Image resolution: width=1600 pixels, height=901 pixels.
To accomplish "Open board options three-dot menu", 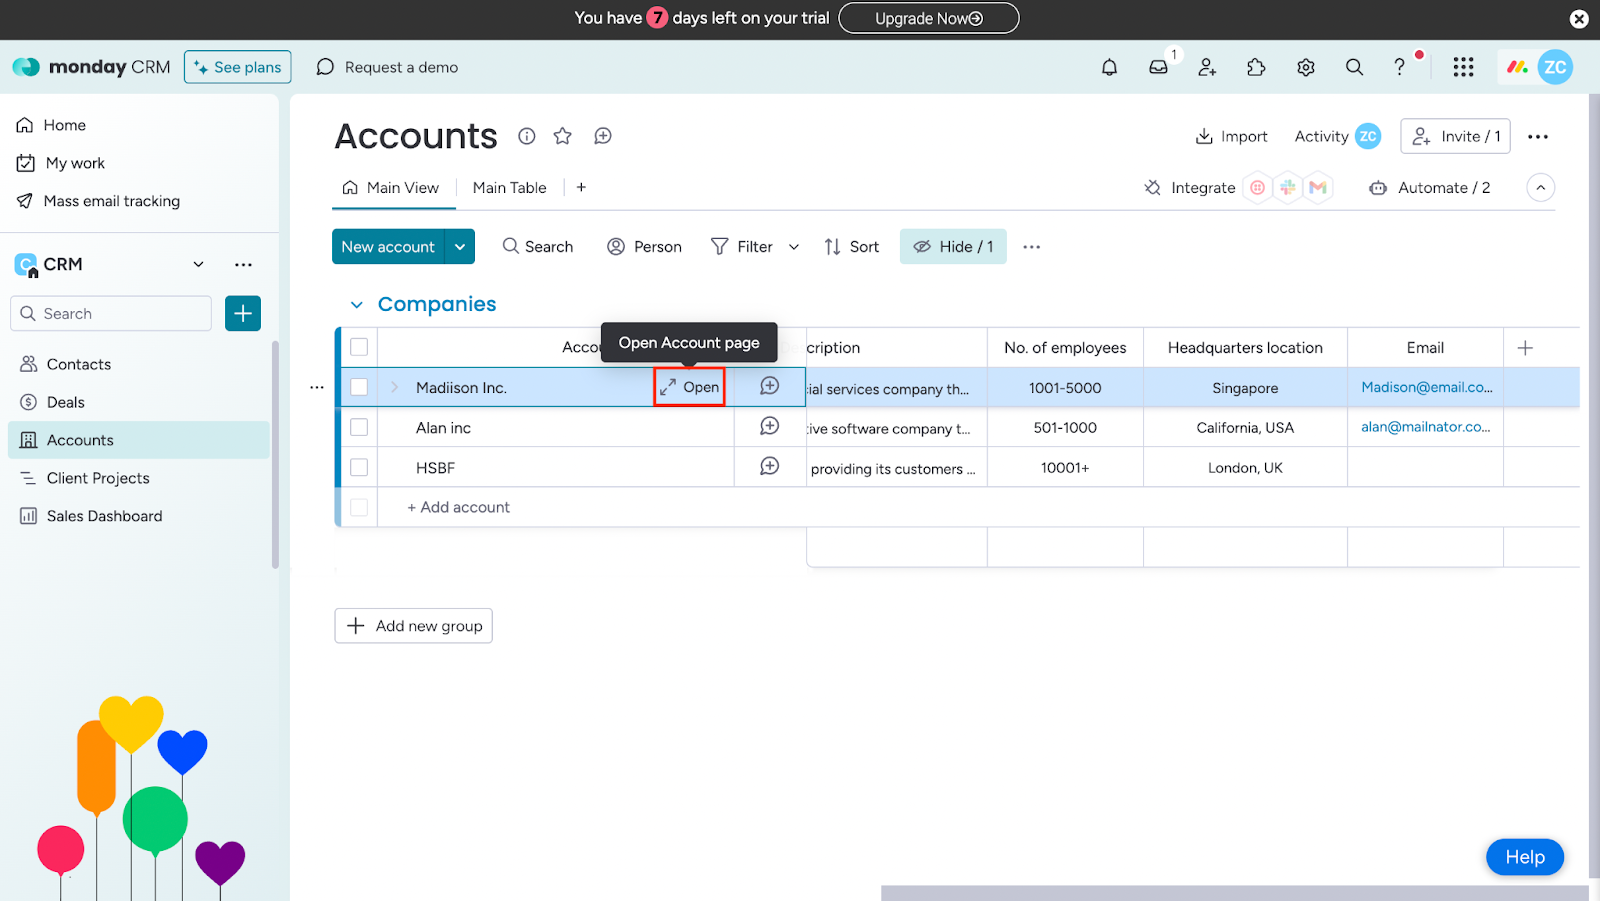I will (x=1538, y=137).
